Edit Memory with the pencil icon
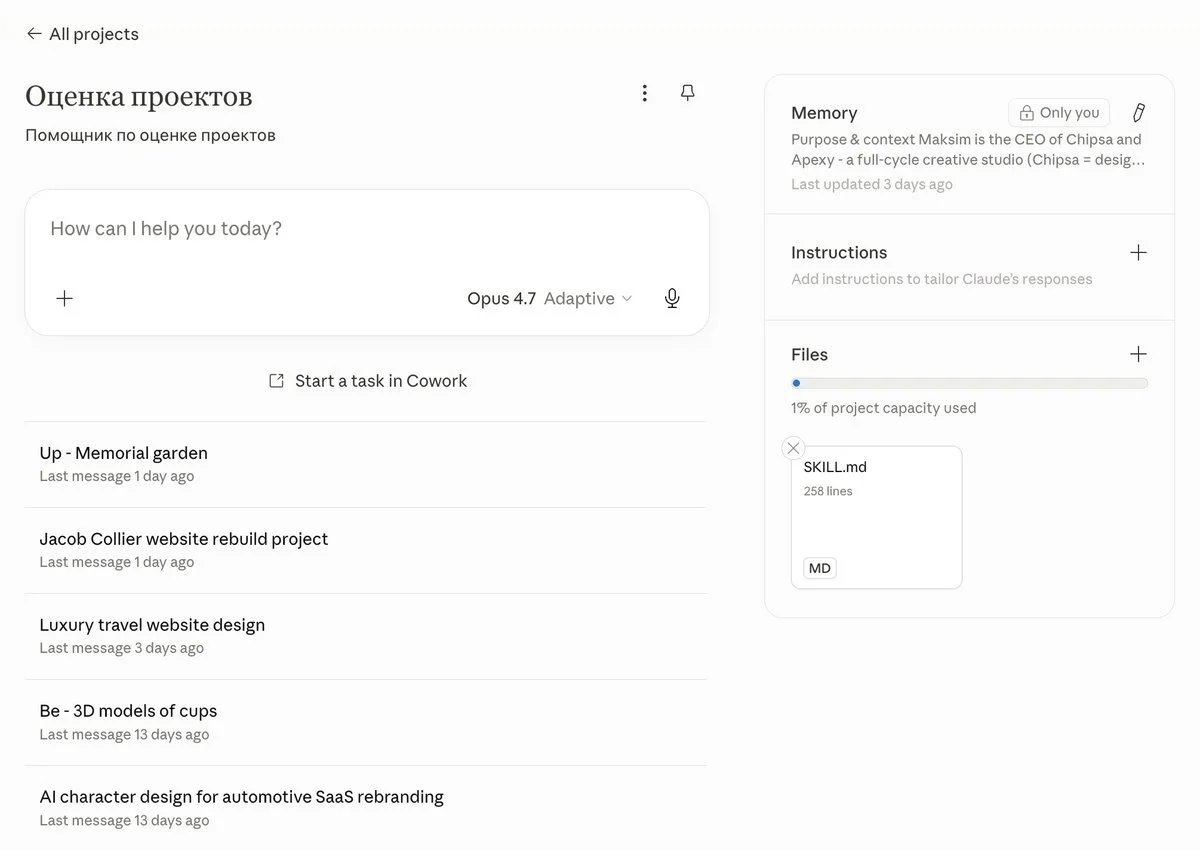The image size is (1200, 851). [1138, 113]
